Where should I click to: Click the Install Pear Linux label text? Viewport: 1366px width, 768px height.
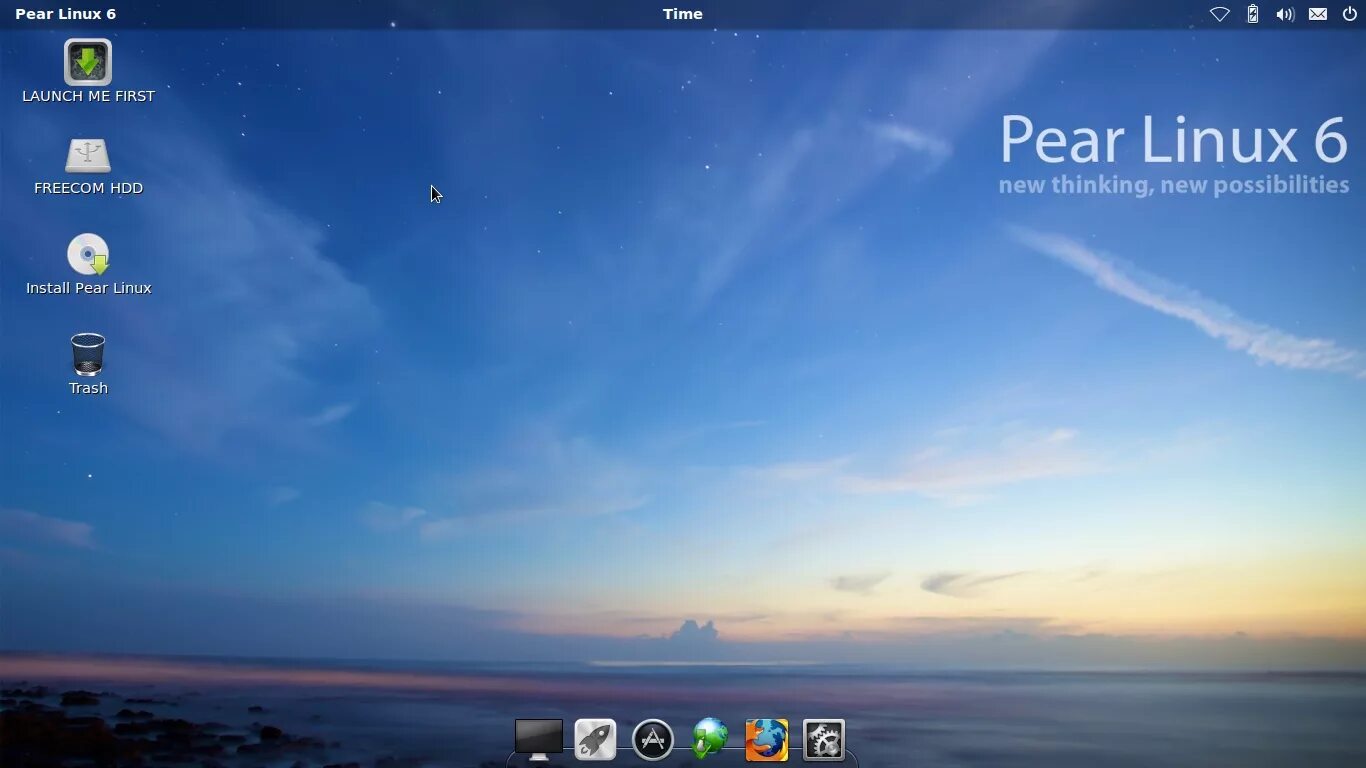pos(89,288)
